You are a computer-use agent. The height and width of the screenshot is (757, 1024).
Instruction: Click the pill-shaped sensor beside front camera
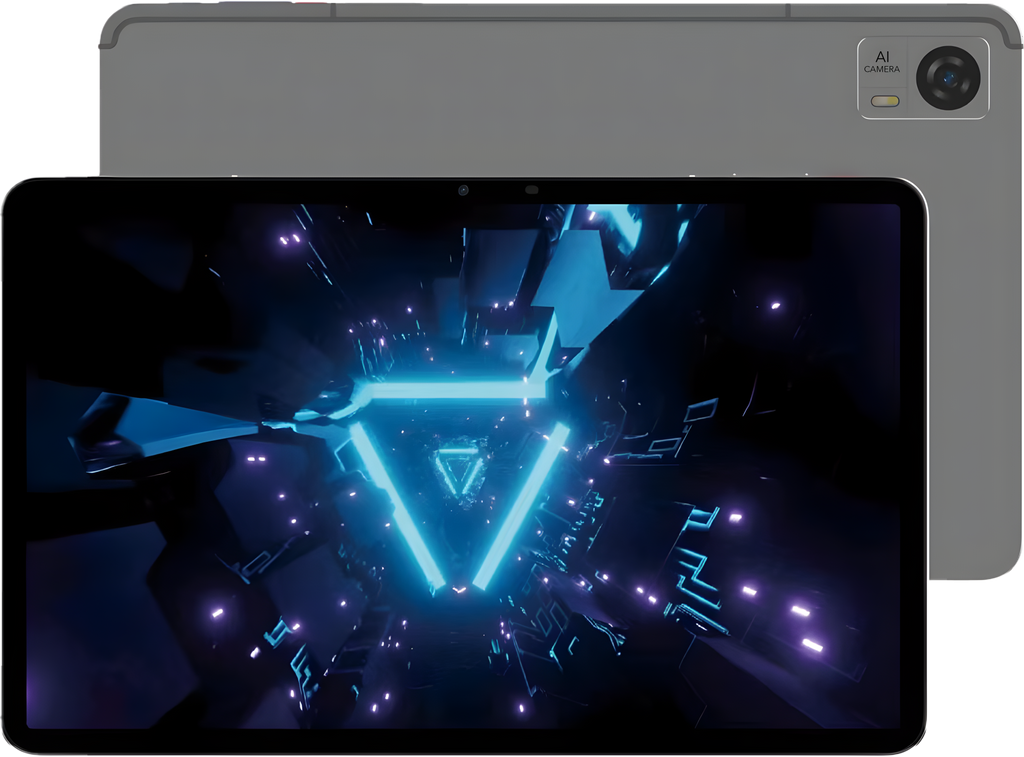point(531,190)
